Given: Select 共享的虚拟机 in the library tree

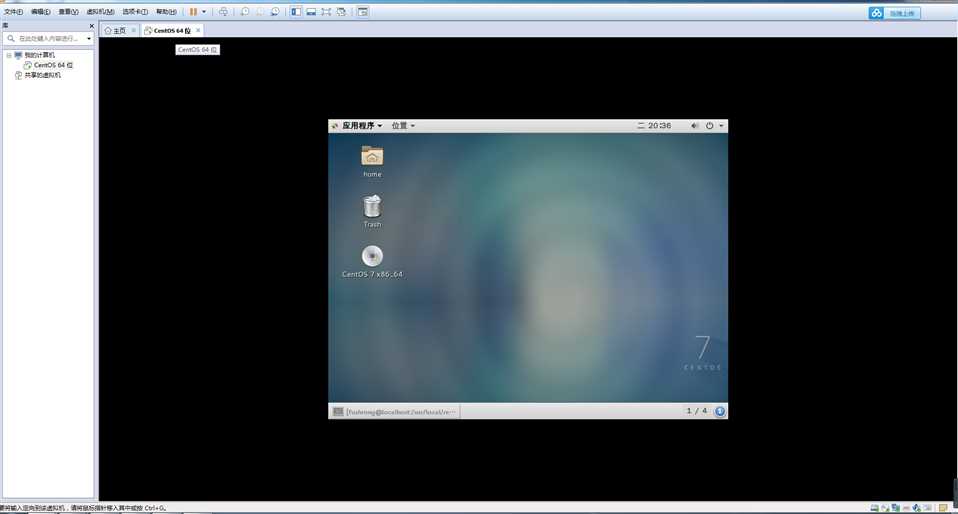Looking at the screenshot, I should click(42, 75).
